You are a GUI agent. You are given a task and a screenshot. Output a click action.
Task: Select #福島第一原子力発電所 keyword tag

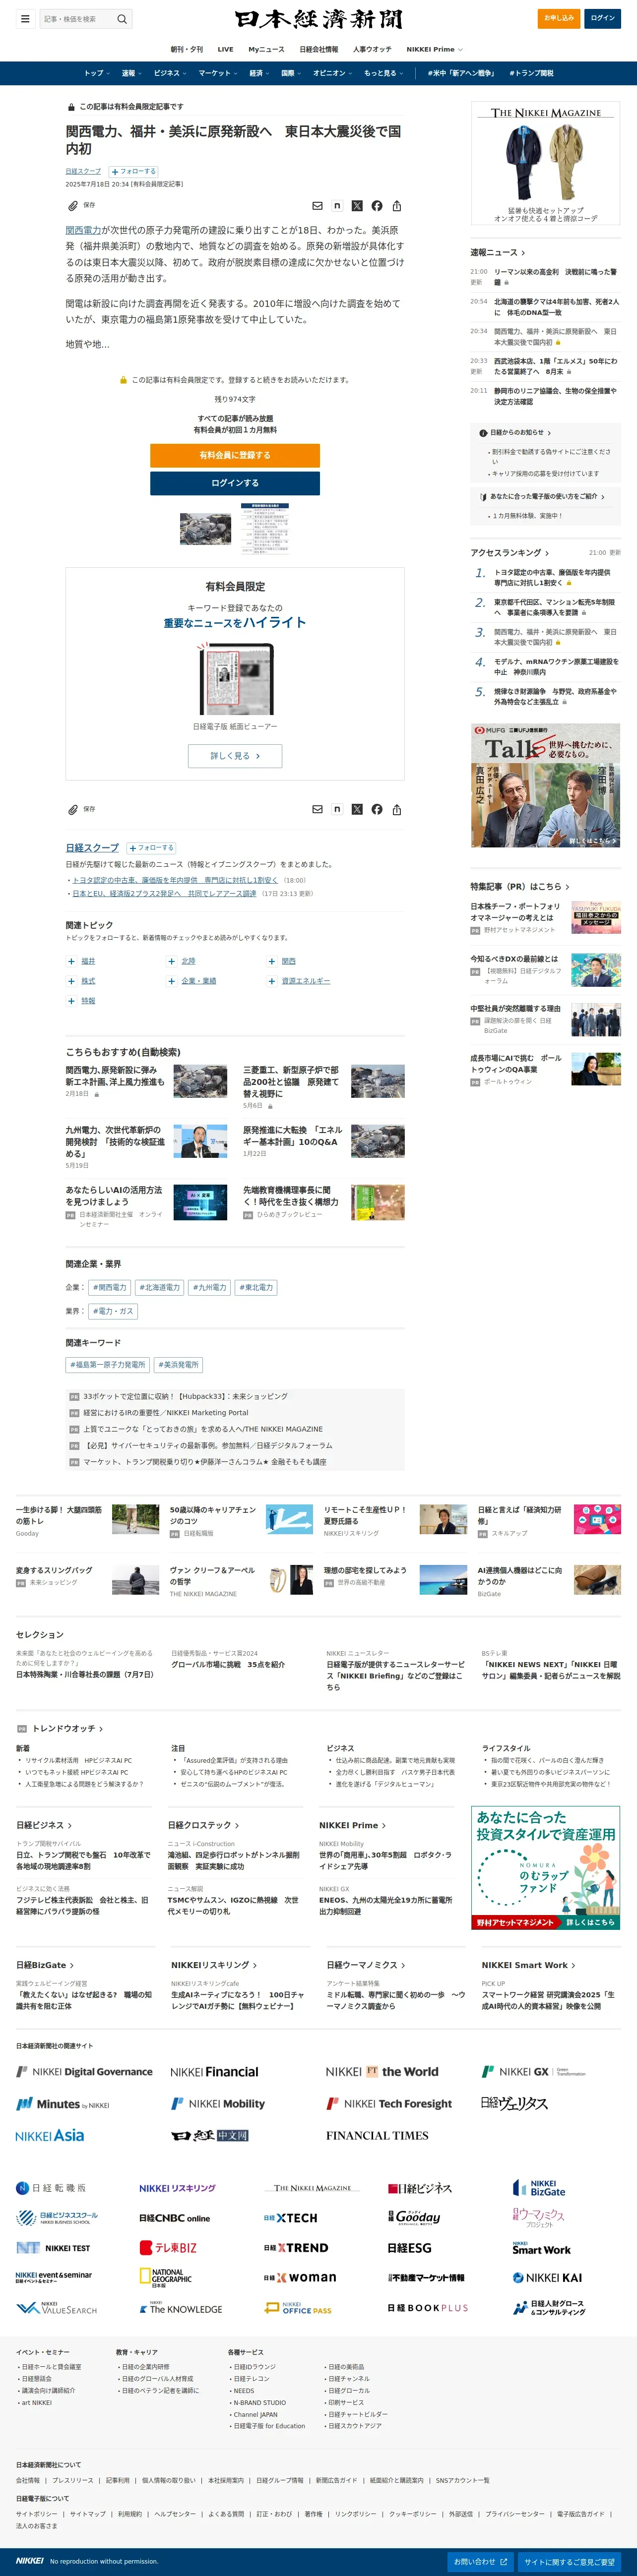[x=108, y=1364]
